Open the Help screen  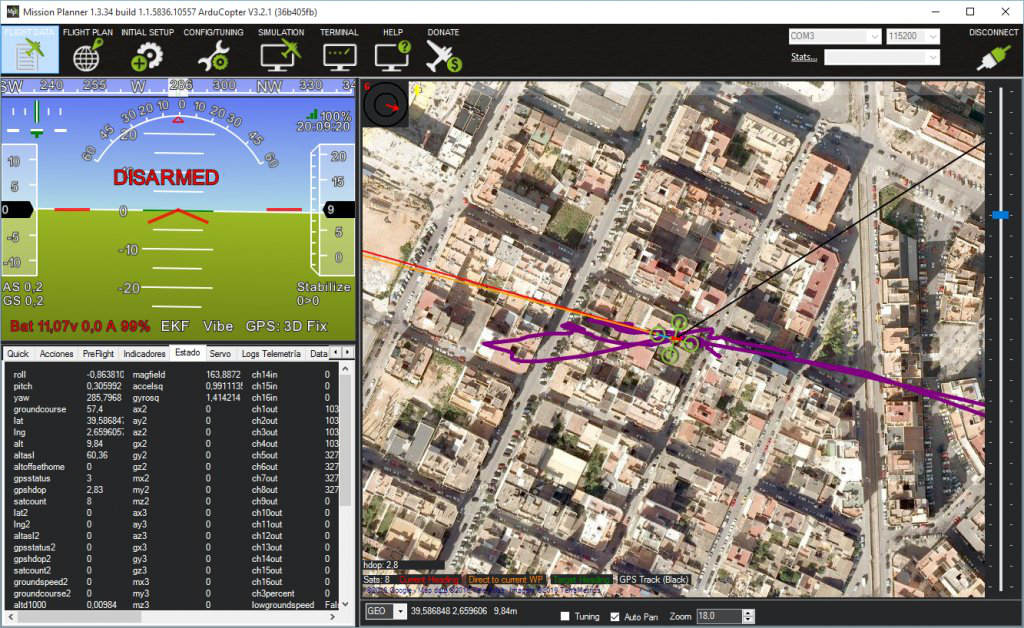pos(392,51)
